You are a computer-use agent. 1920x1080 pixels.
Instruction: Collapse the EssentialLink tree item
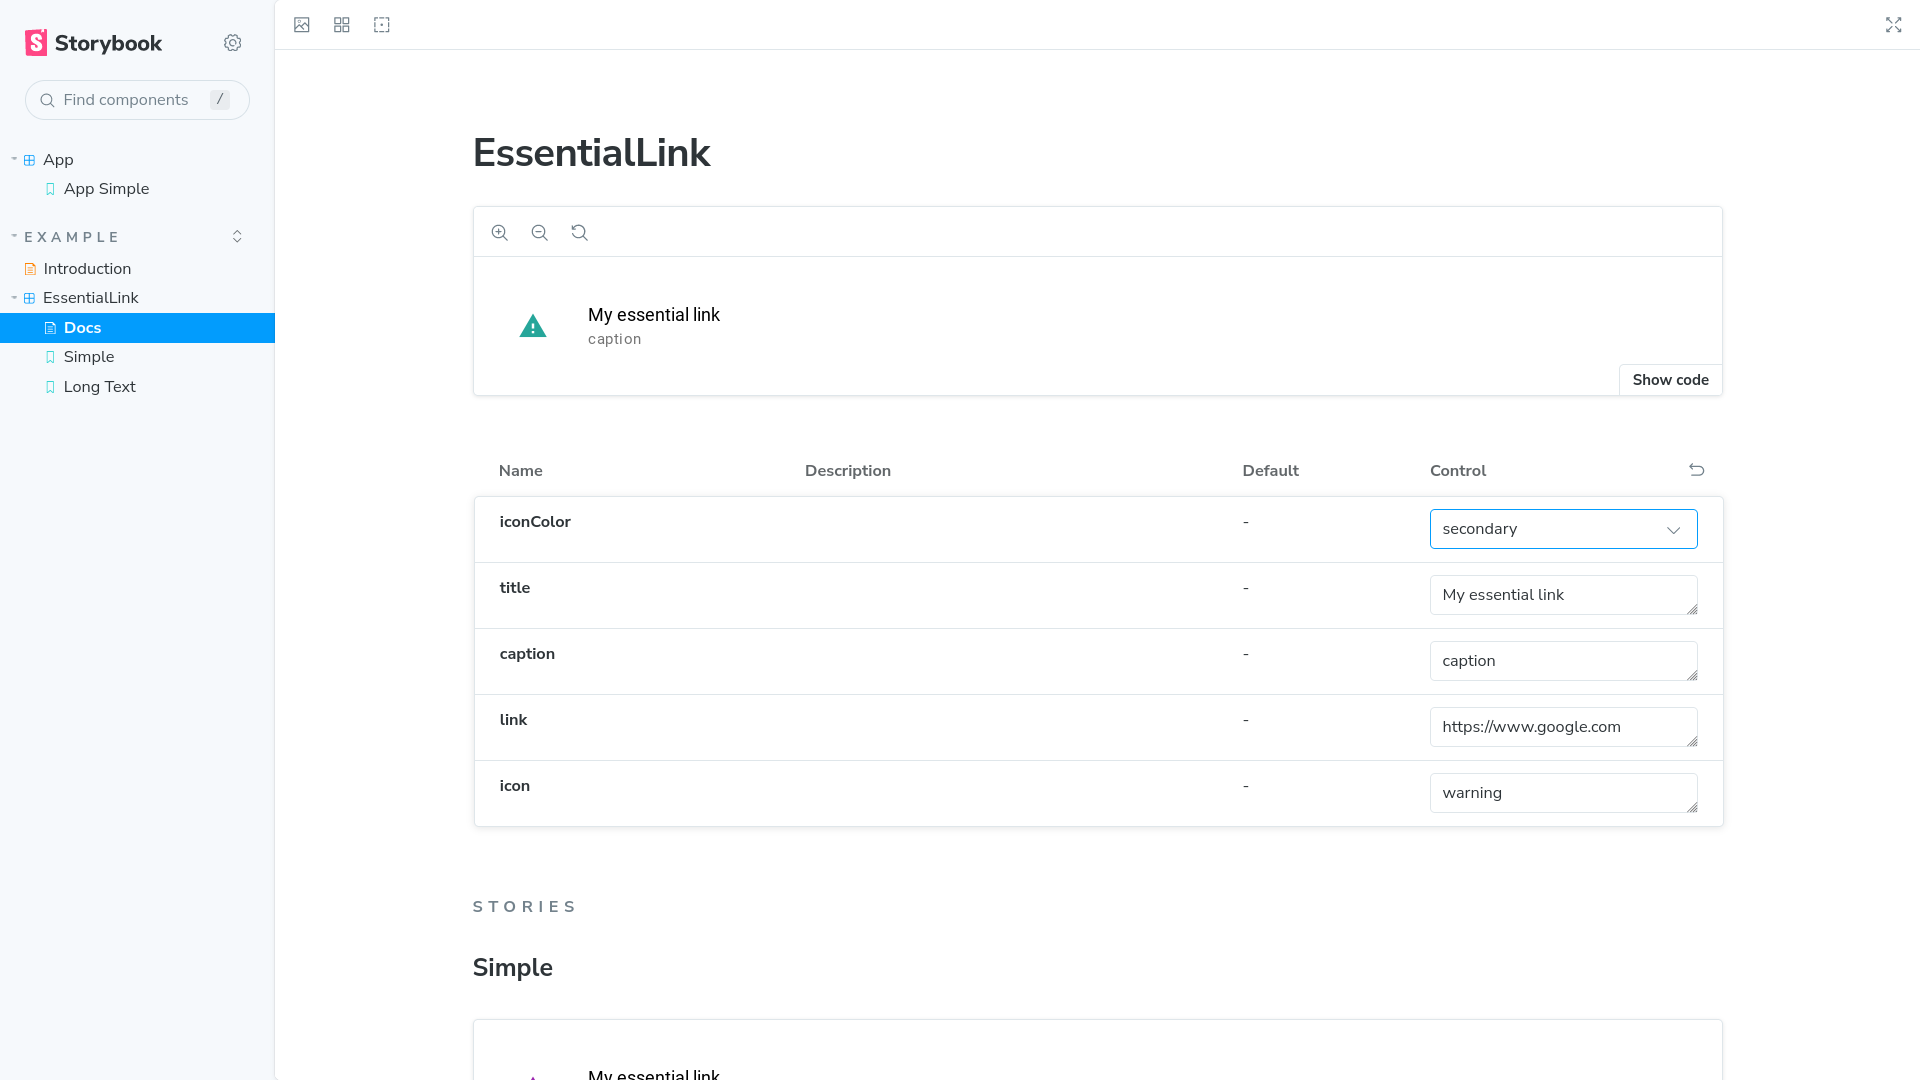pyautogui.click(x=14, y=297)
